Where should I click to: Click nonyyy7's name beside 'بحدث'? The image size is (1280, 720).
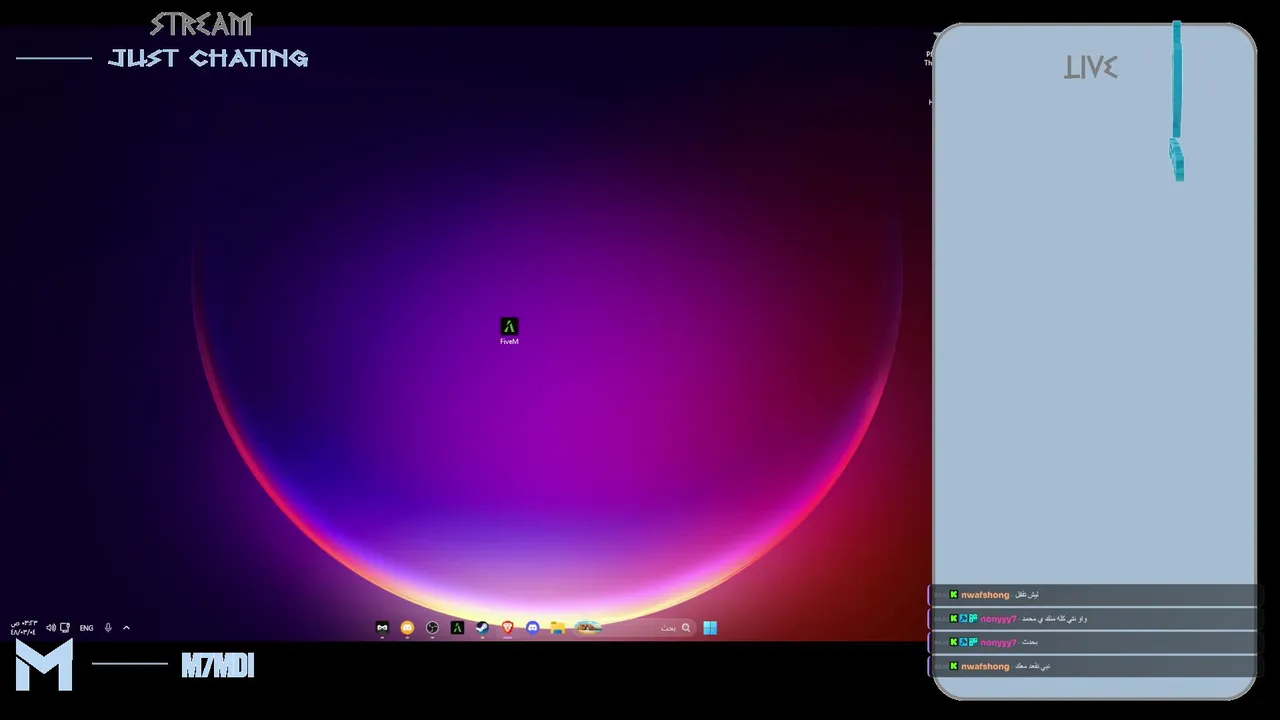[x=998, y=643]
